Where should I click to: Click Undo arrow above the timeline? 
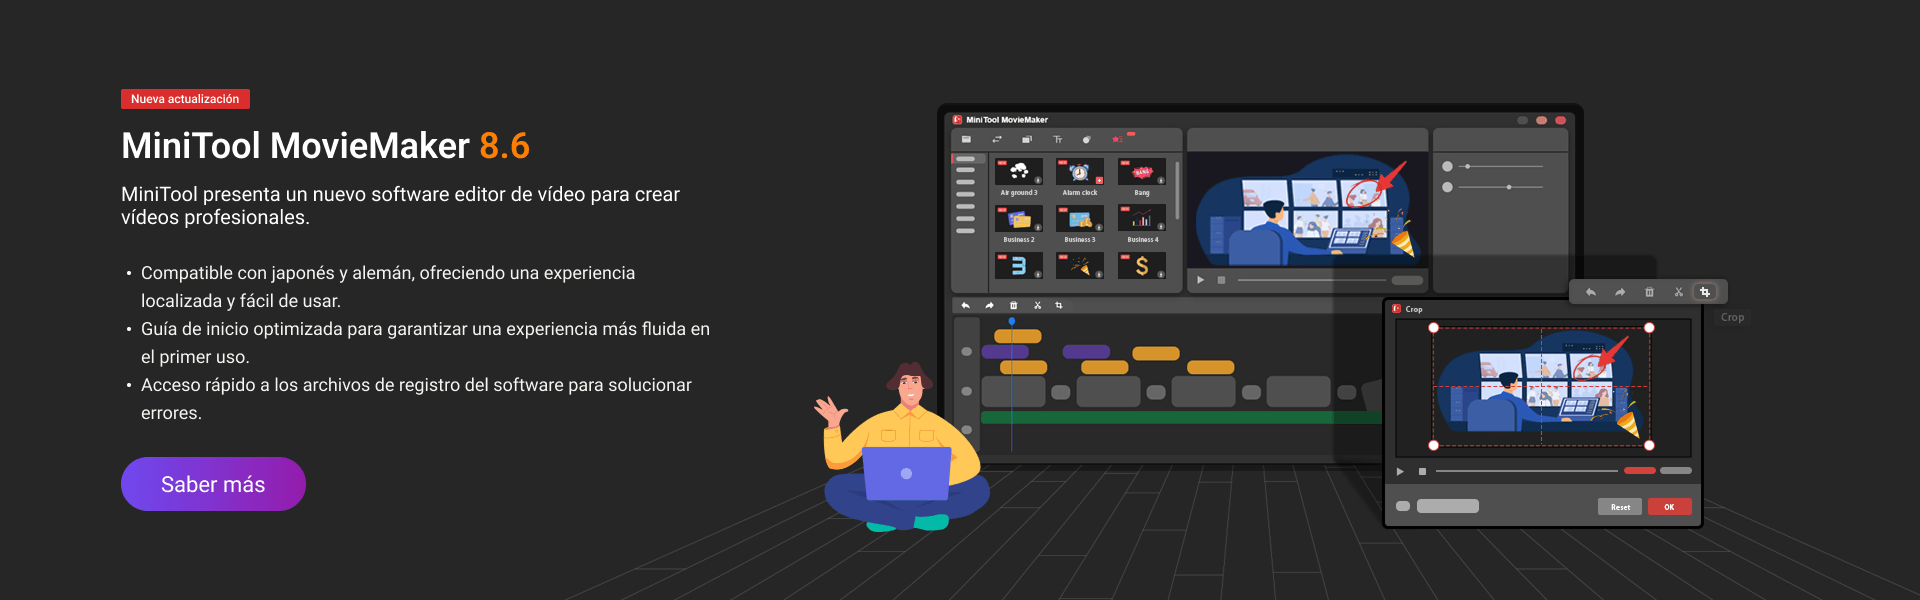point(965,305)
